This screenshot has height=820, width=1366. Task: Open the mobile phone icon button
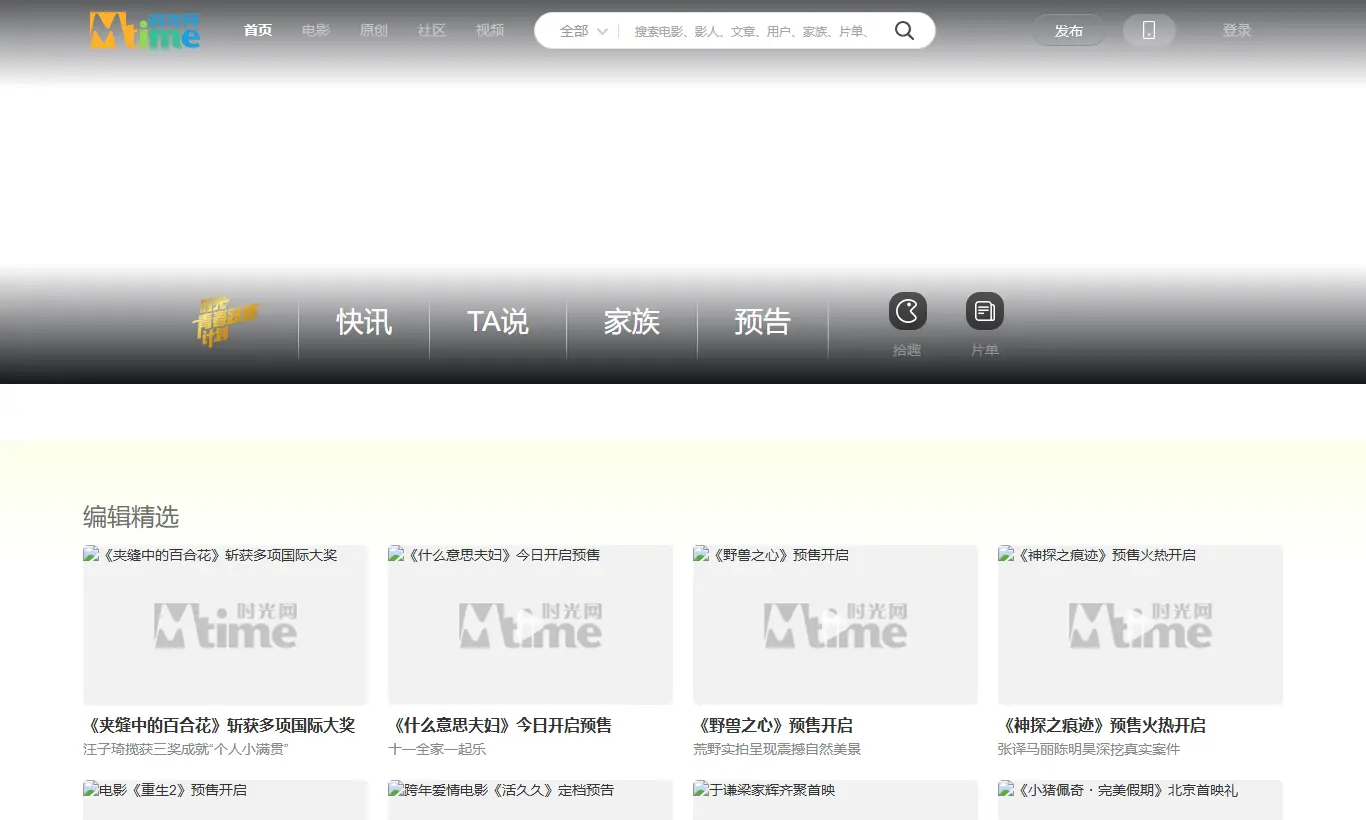coord(1149,31)
